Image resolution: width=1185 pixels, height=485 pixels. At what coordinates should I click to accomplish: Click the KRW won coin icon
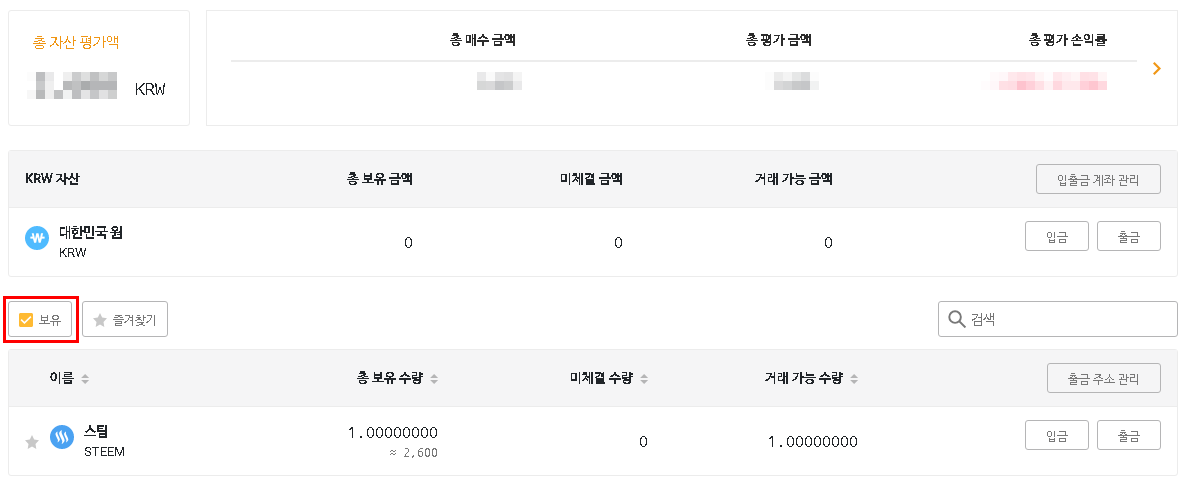(37, 239)
